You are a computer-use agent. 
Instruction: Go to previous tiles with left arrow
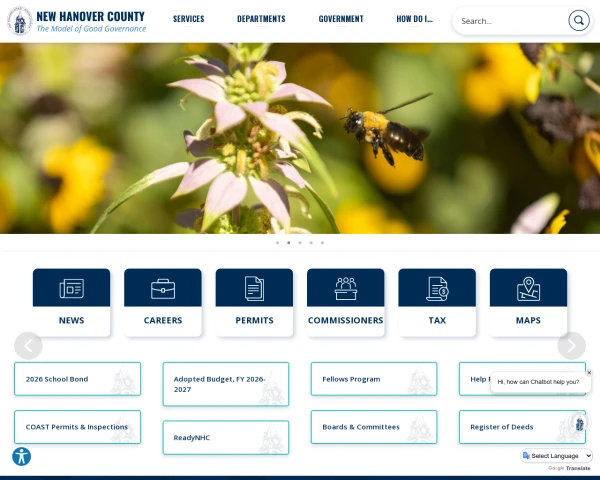click(28, 346)
